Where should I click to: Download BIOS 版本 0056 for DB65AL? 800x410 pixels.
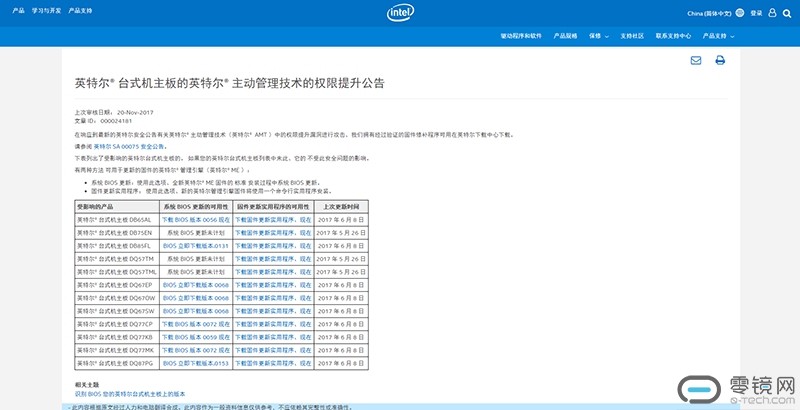coord(196,220)
